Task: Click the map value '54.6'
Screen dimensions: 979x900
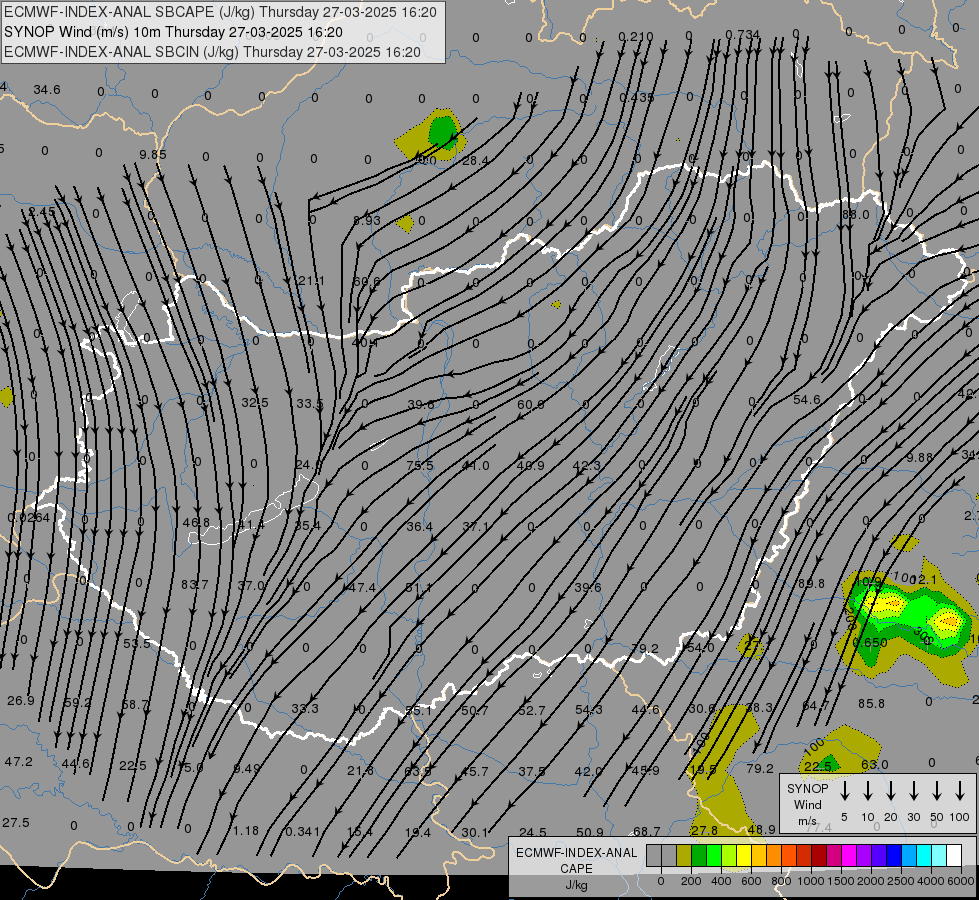Action: pyautogui.click(x=807, y=399)
